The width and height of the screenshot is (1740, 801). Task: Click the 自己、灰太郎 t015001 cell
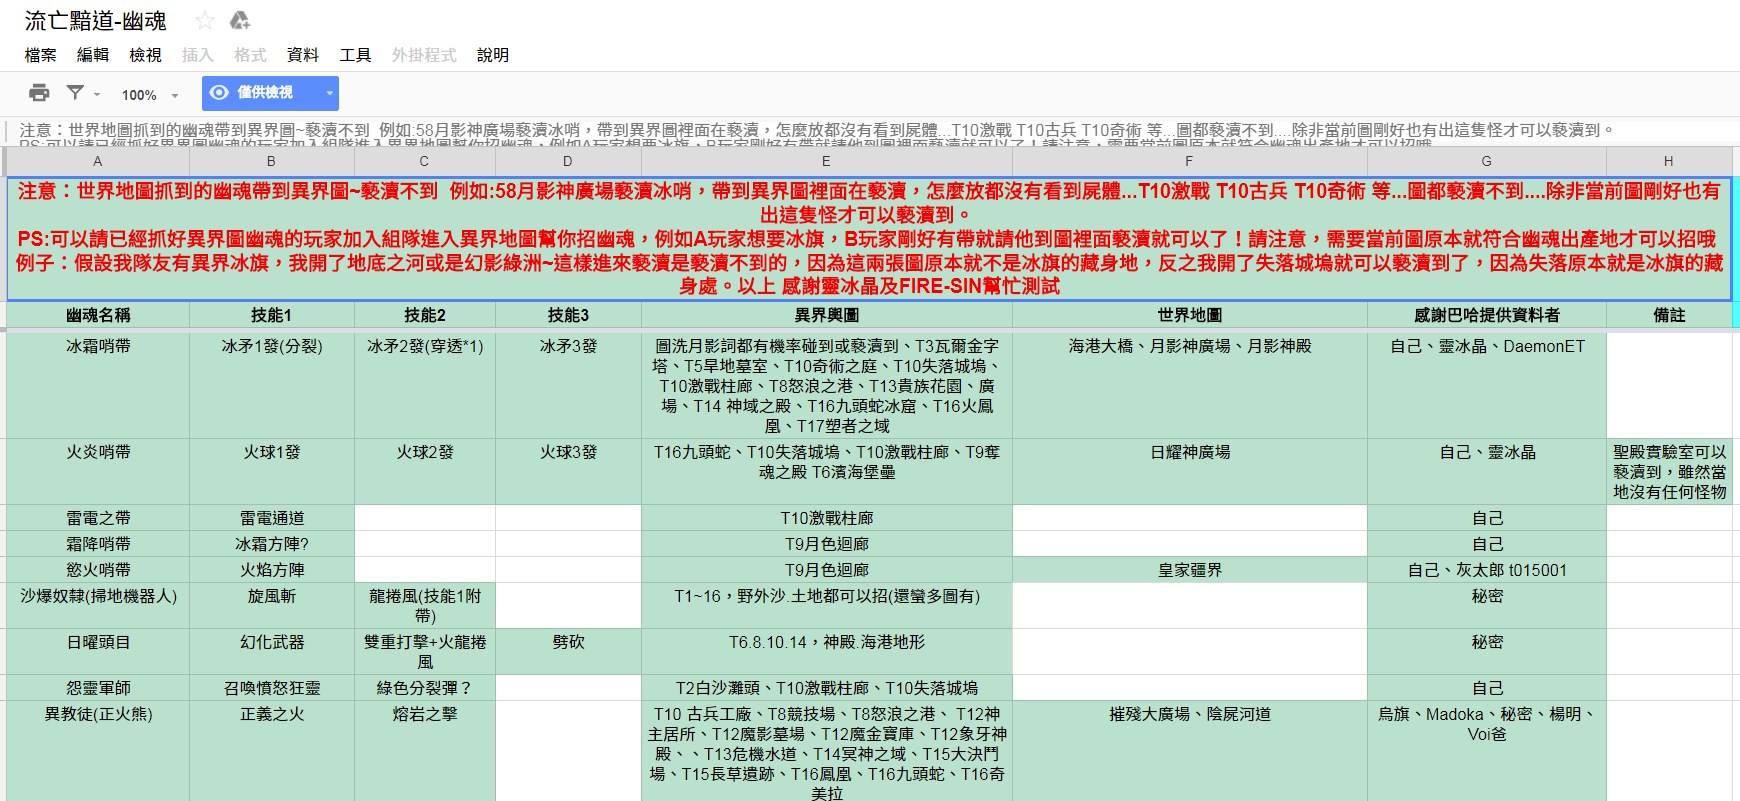(x=1487, y=570)
